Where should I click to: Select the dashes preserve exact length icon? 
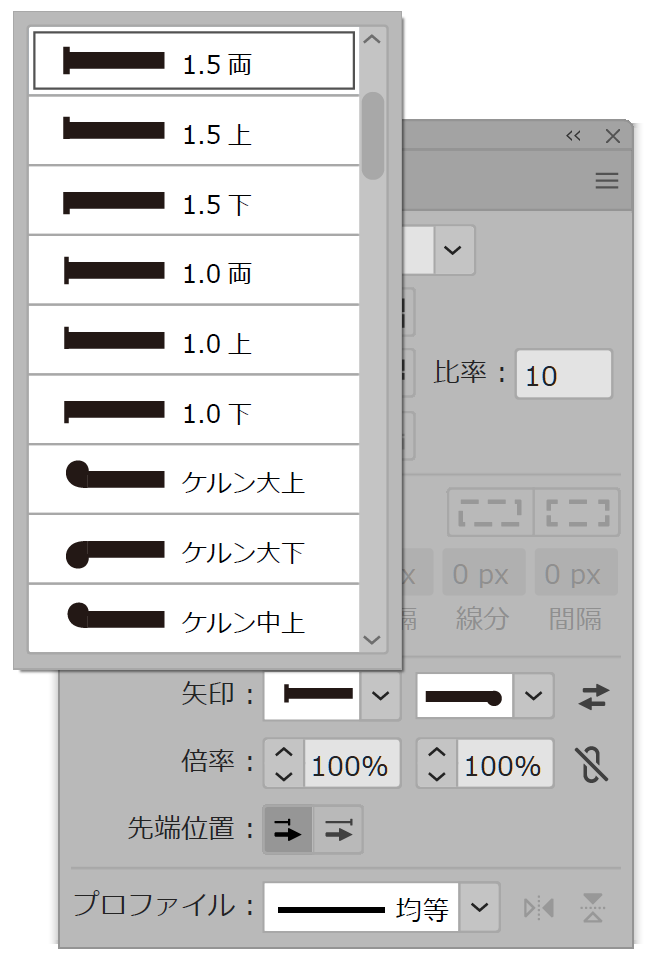(x=490, y=512)
